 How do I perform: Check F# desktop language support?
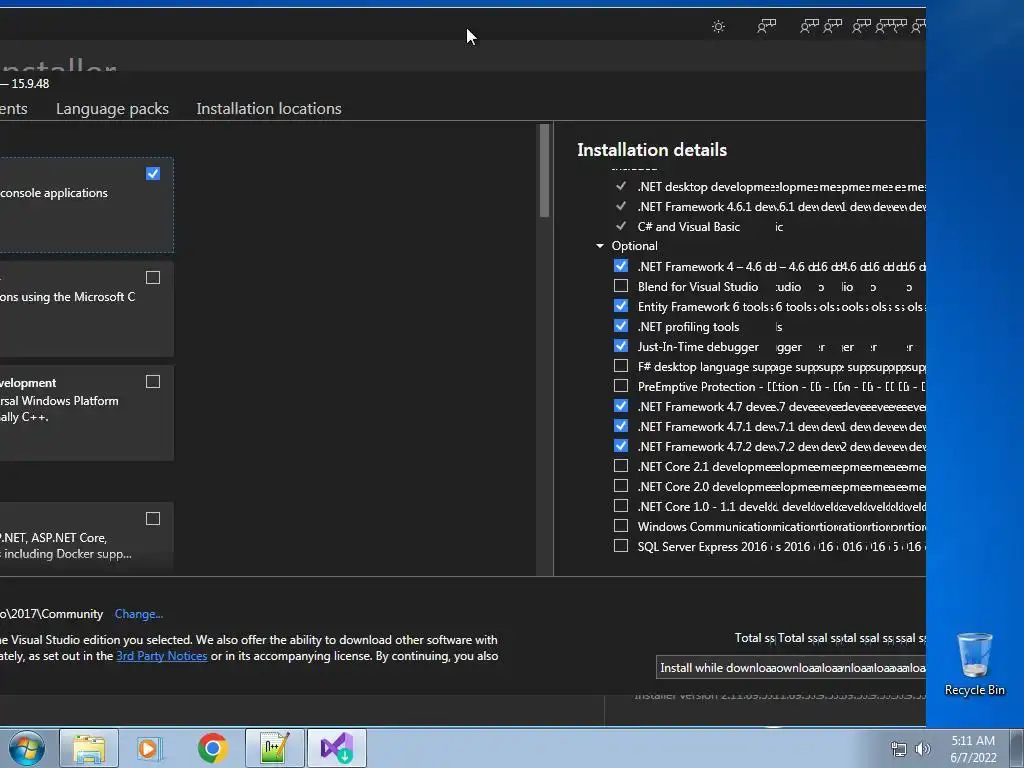[621, 366]
